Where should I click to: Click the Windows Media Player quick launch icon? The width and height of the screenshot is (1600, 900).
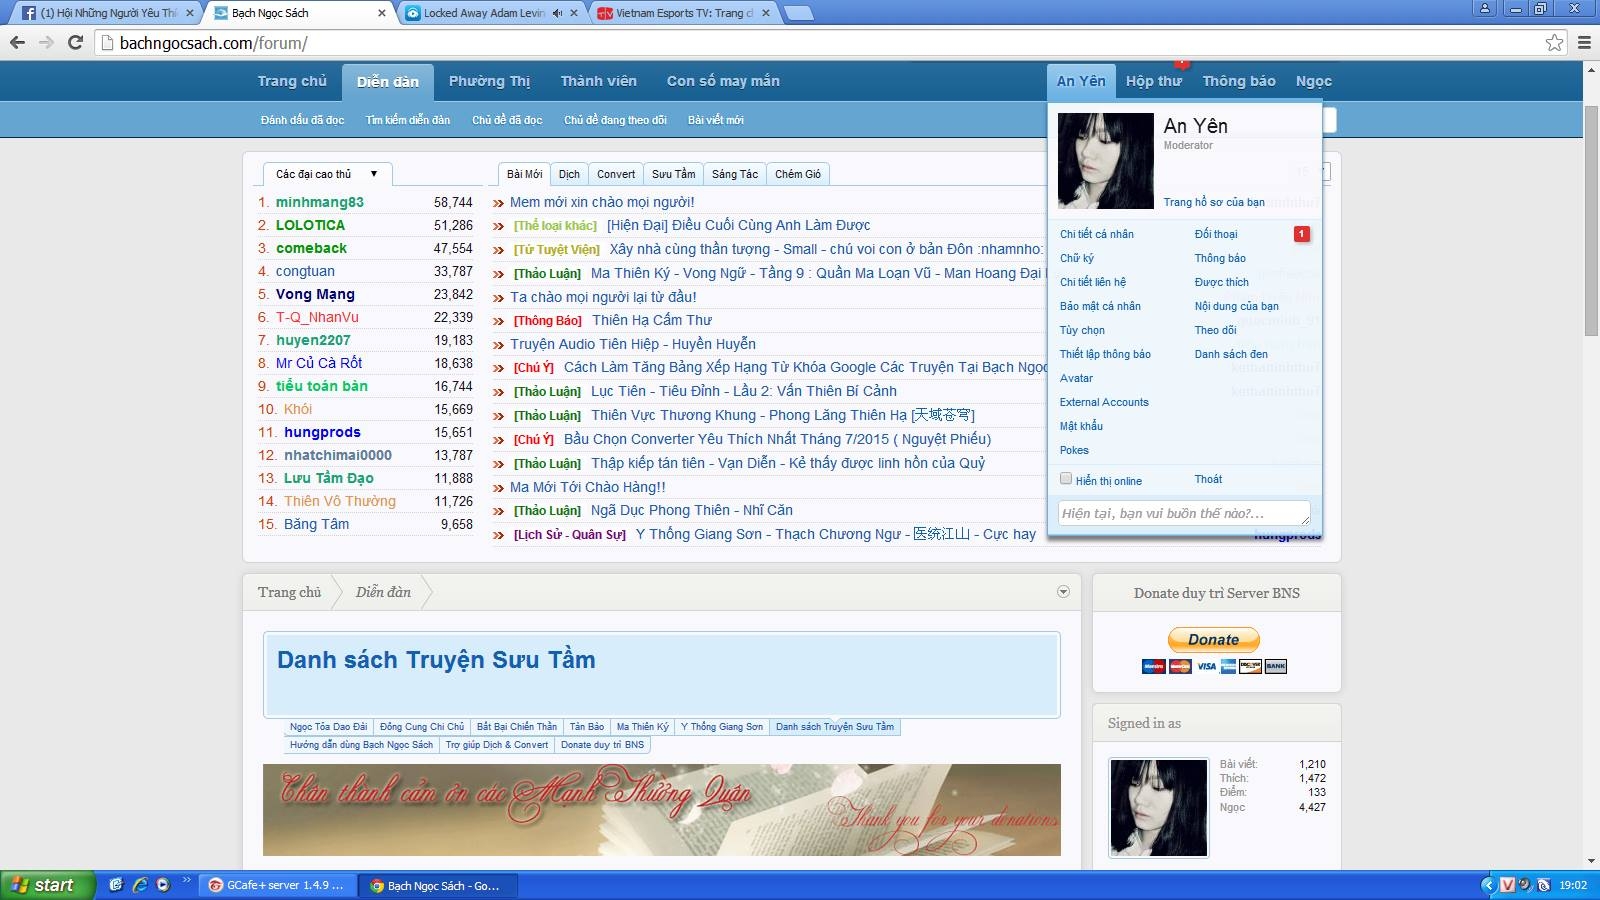click(x=163, y=885)
